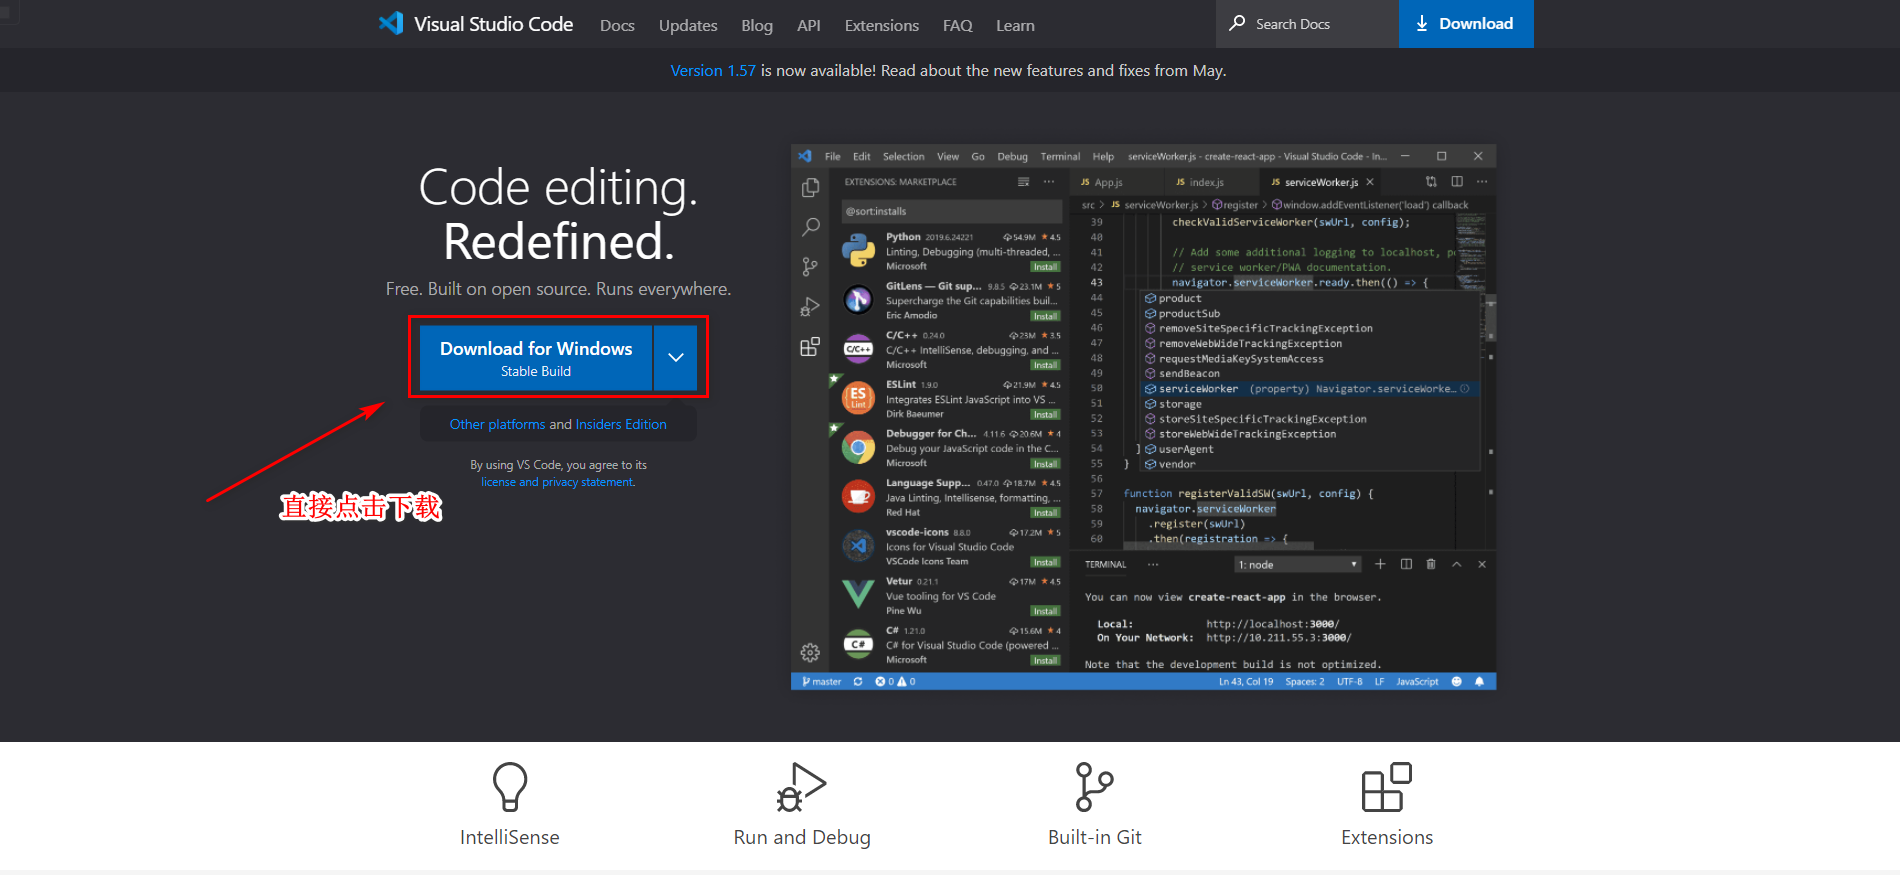Viewport: 1900px width, 875px height.
Task: Close the serviceWorker.js tab
Action: (x=1370, y=182)
